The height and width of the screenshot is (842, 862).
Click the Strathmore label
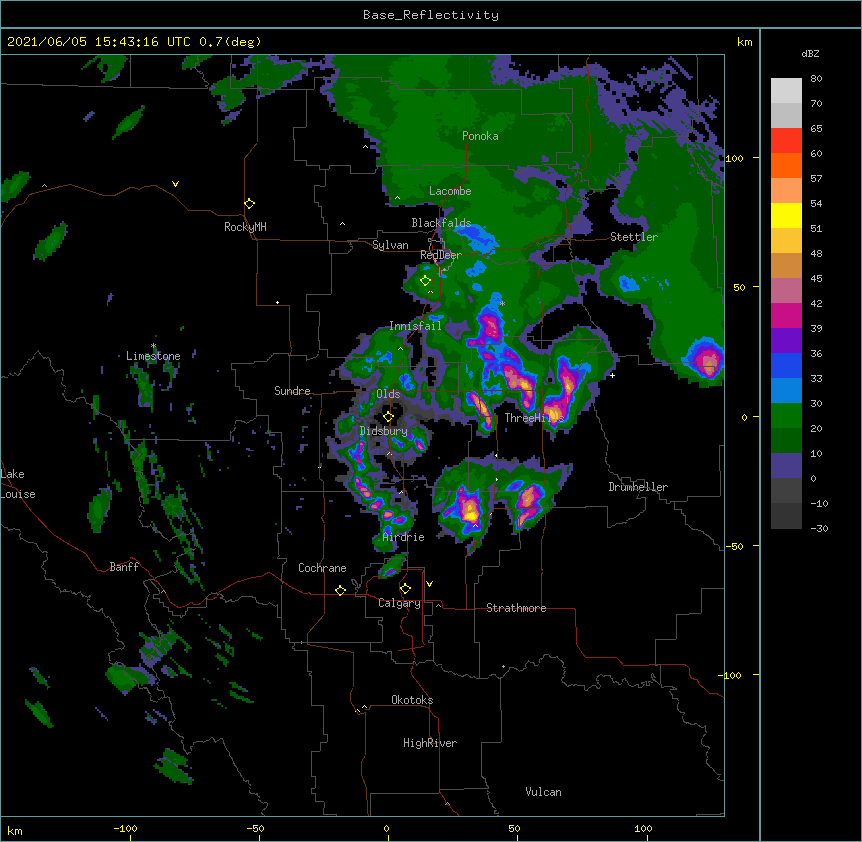[516, 608]
